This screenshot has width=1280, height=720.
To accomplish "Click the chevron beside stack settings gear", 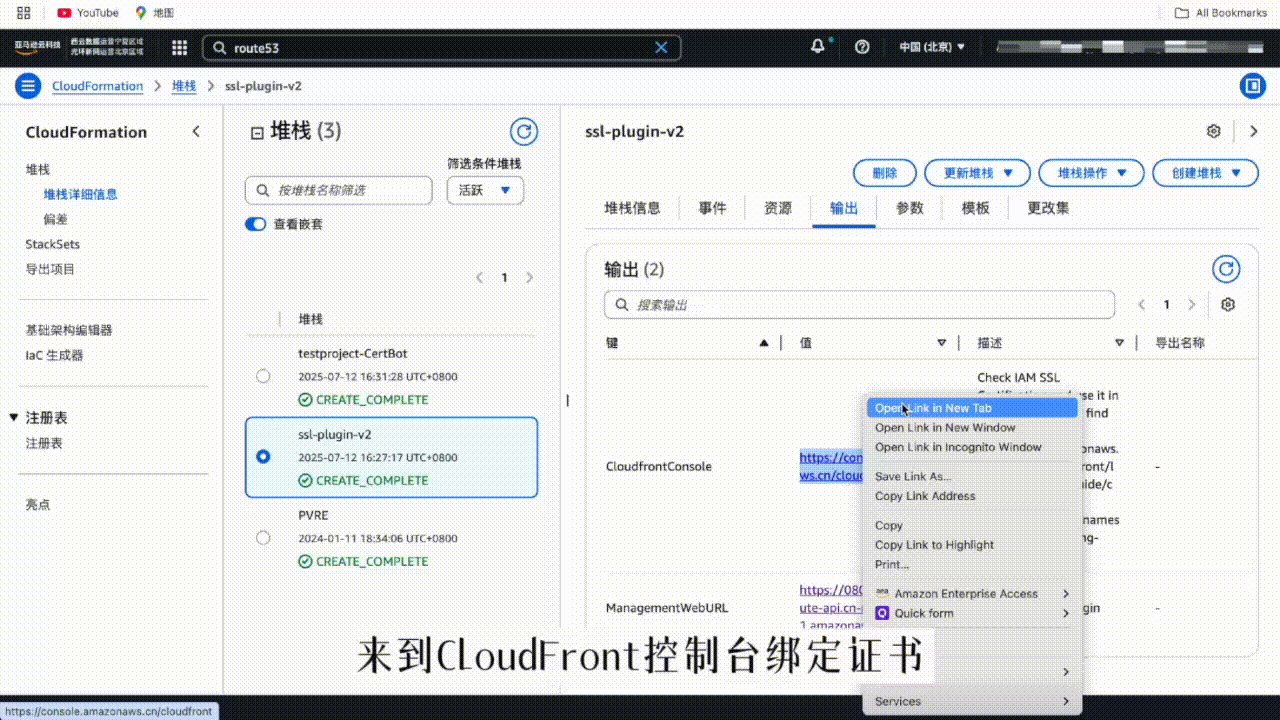I will coord(1254,131).
